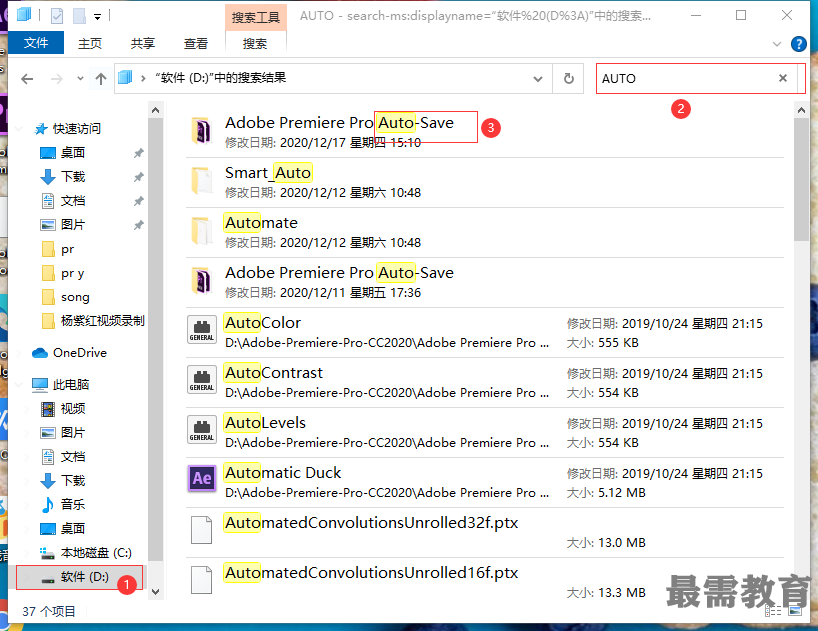Open 下载 under quick access
The image size is (818, 631).
pyautogui.click(x=73, y=176)
